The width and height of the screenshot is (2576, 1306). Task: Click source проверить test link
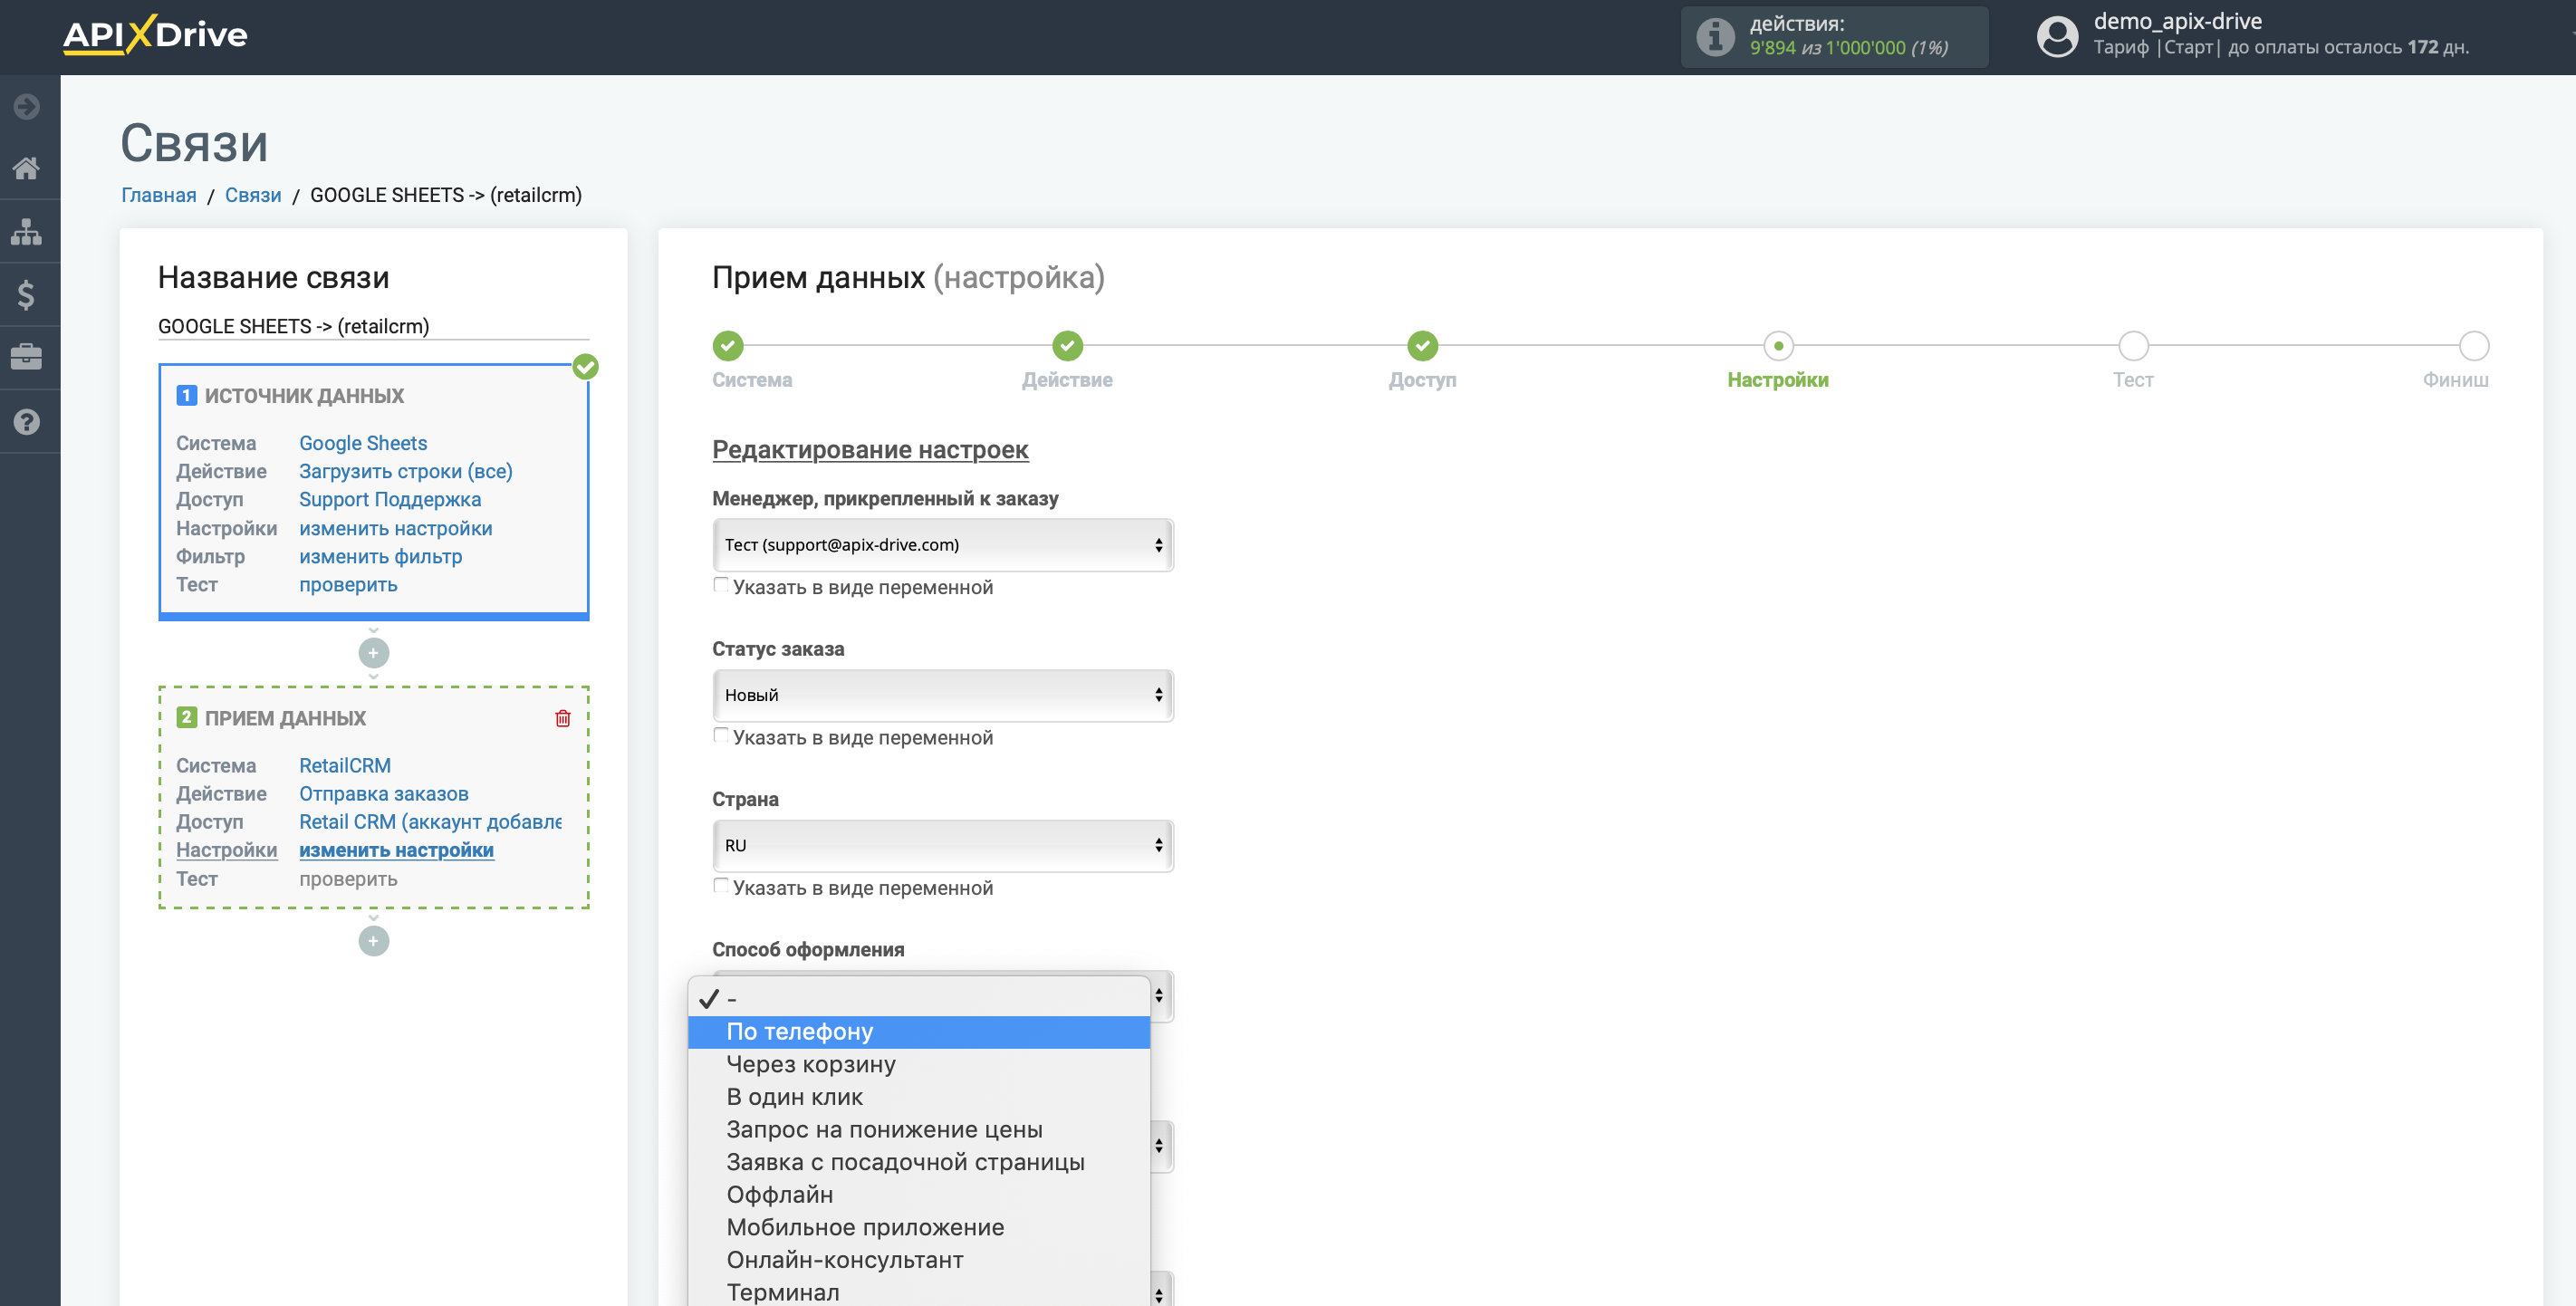[348, 584]
